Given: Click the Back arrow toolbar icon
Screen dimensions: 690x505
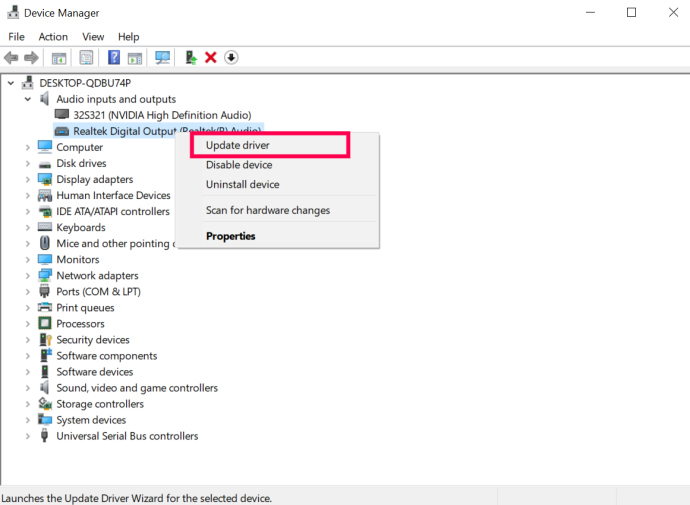Looking at the screenshot, I should (x=11, y=58).
